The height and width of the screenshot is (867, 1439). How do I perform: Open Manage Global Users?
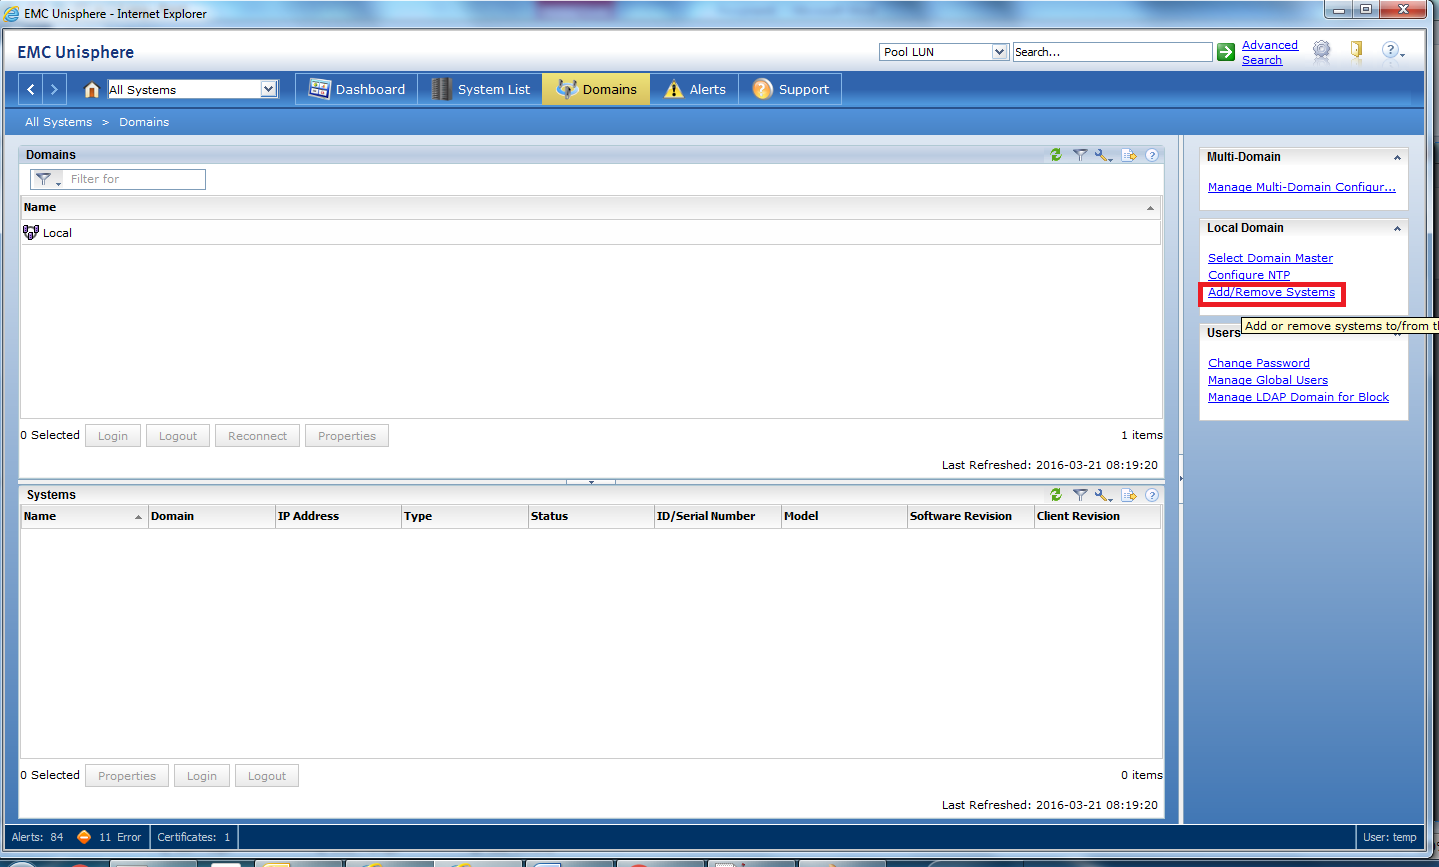pyautogui.click(x=1267, y=380)
